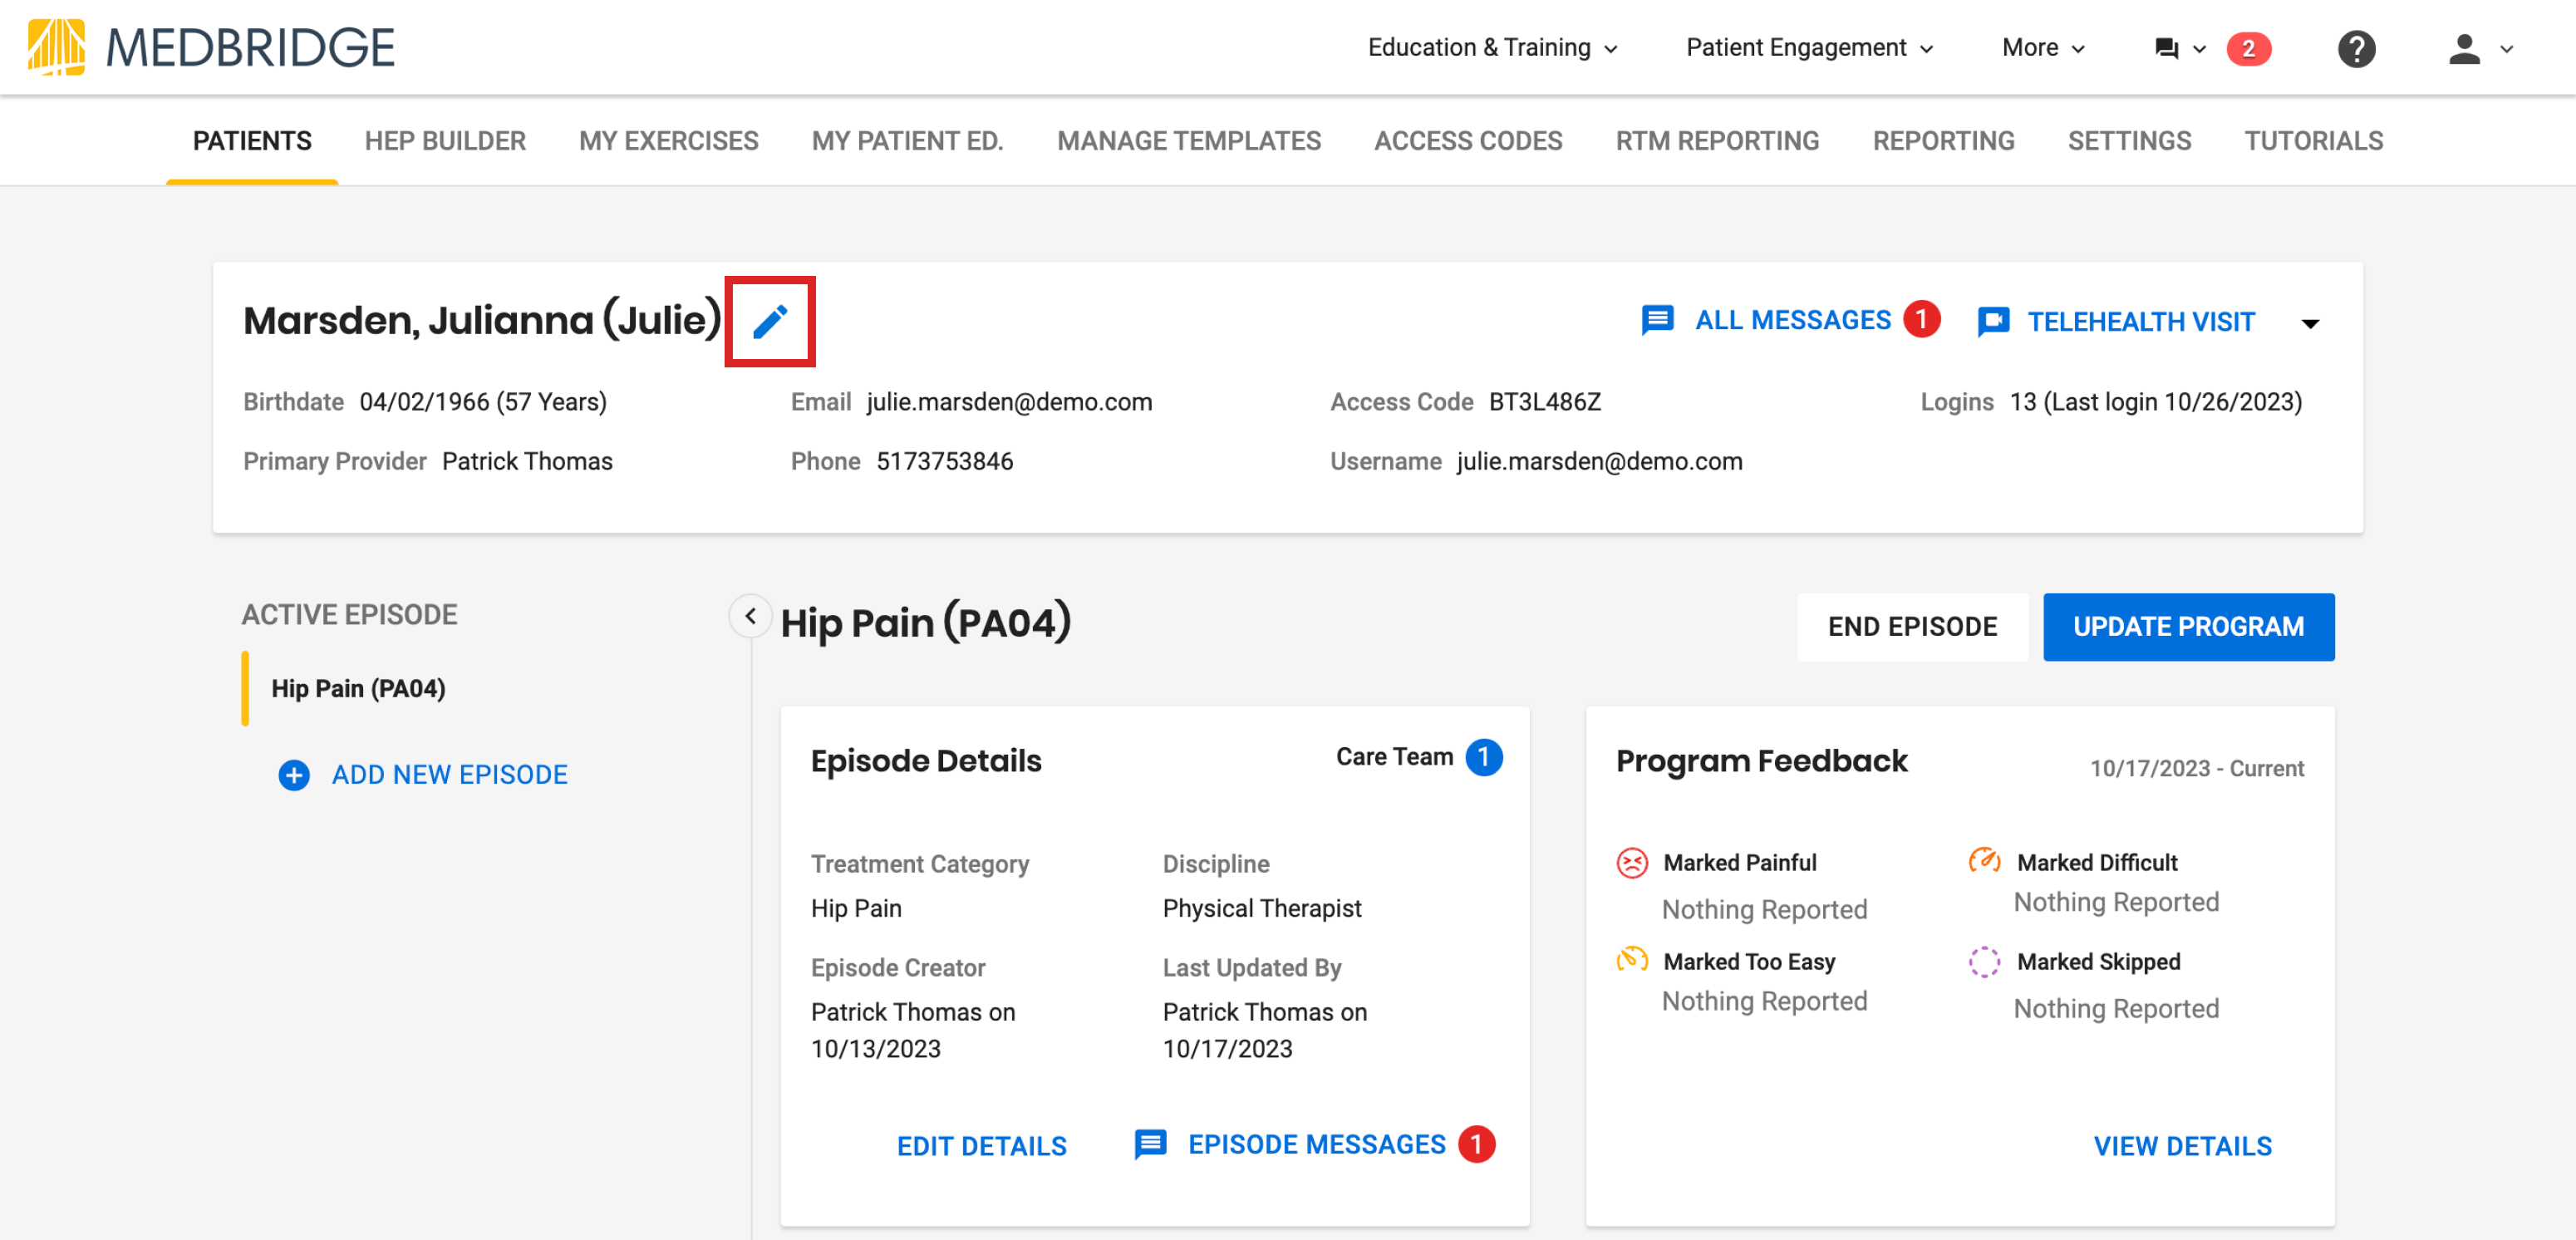Click the Telehealth Visit video icon
Image resolution: width=2576 pixels, height=1240 pixels.
1993,322
